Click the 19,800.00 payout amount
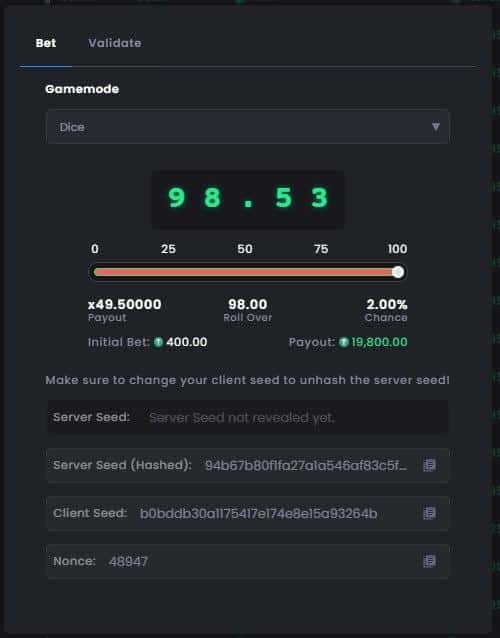The image size is (500, 638). [x=379, y=342]
